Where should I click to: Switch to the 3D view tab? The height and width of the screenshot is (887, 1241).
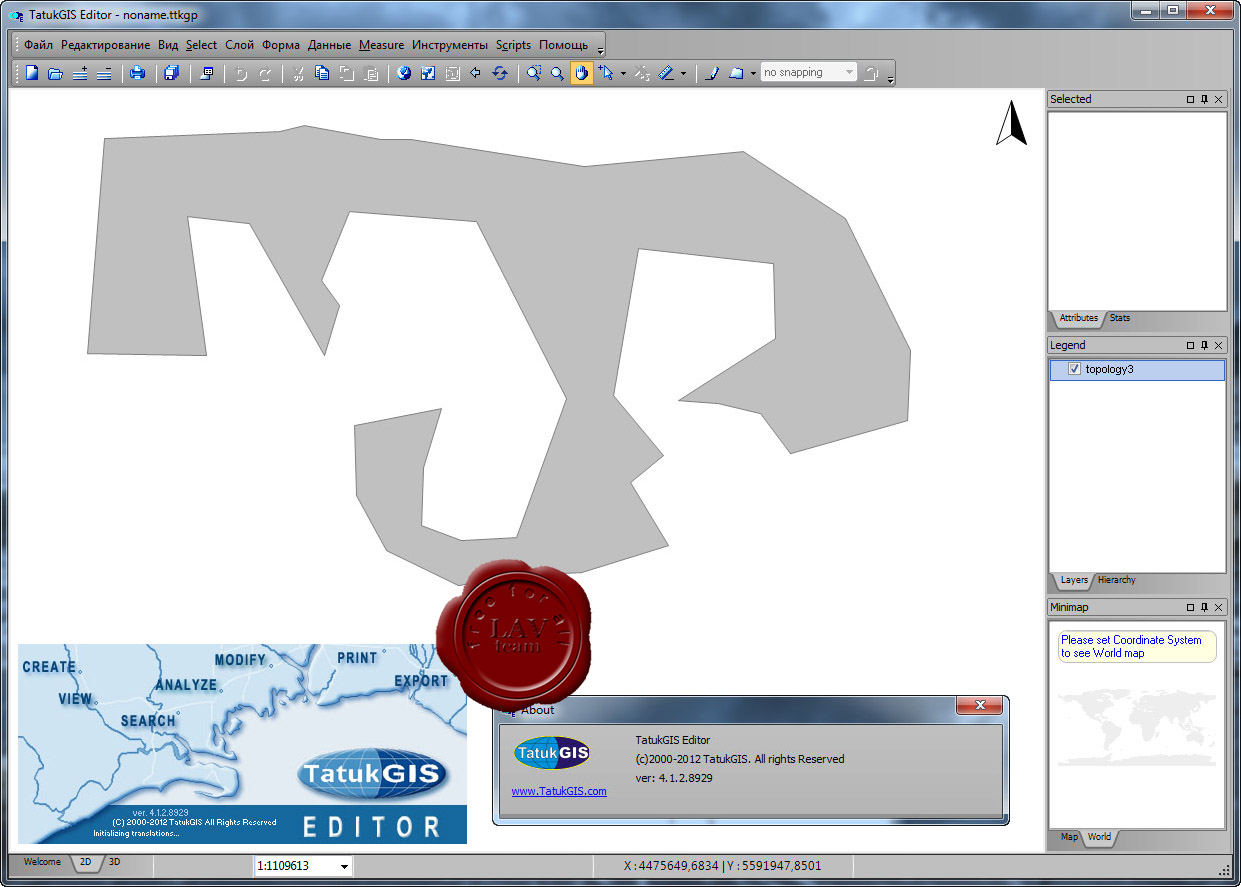[x=114, y=862]
